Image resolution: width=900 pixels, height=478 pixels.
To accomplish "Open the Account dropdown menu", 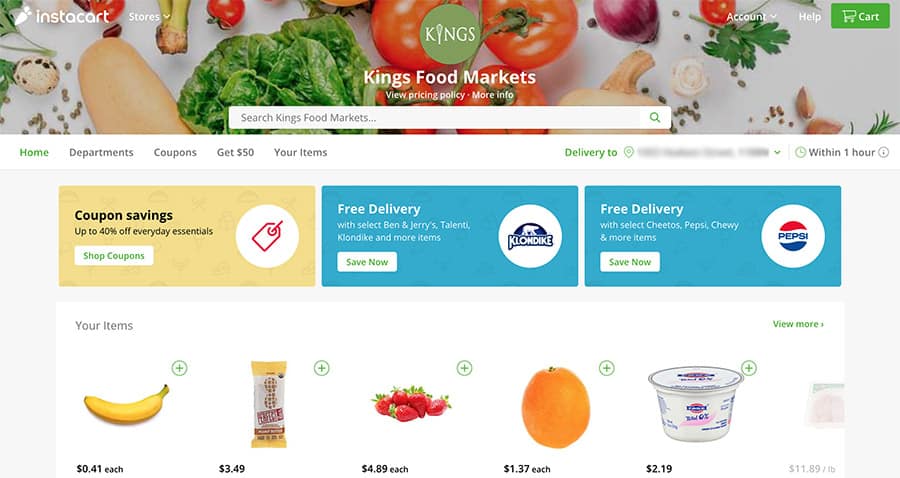I will [751, 17].
